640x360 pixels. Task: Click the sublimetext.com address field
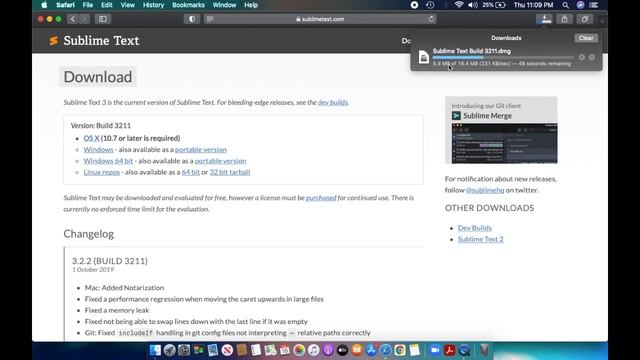point(320,19)
